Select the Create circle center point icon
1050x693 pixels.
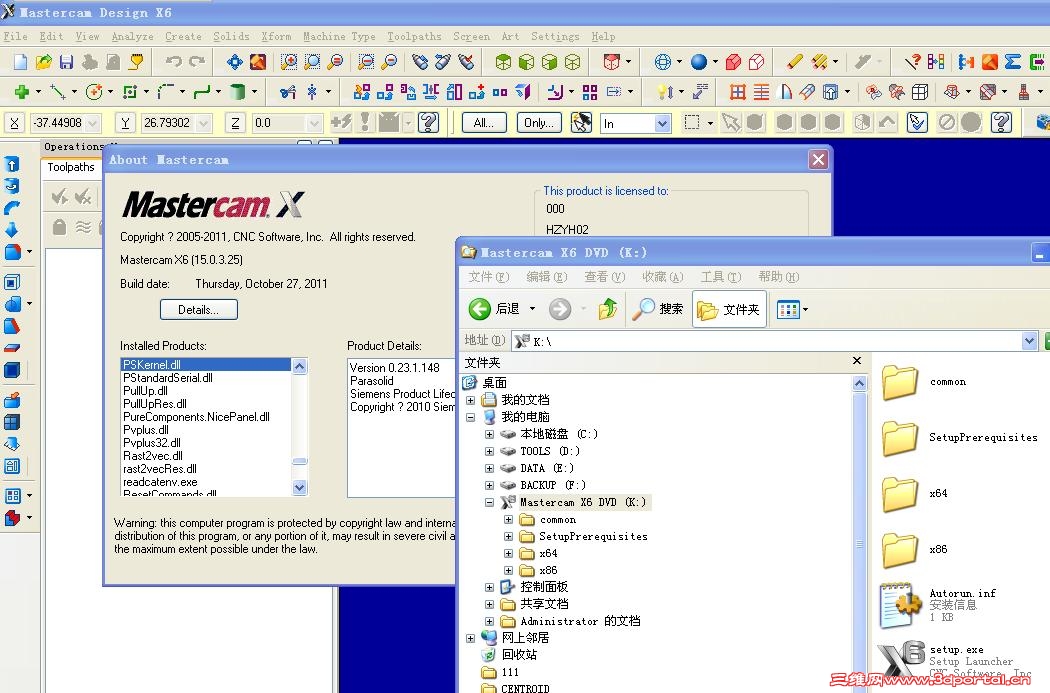94,92
